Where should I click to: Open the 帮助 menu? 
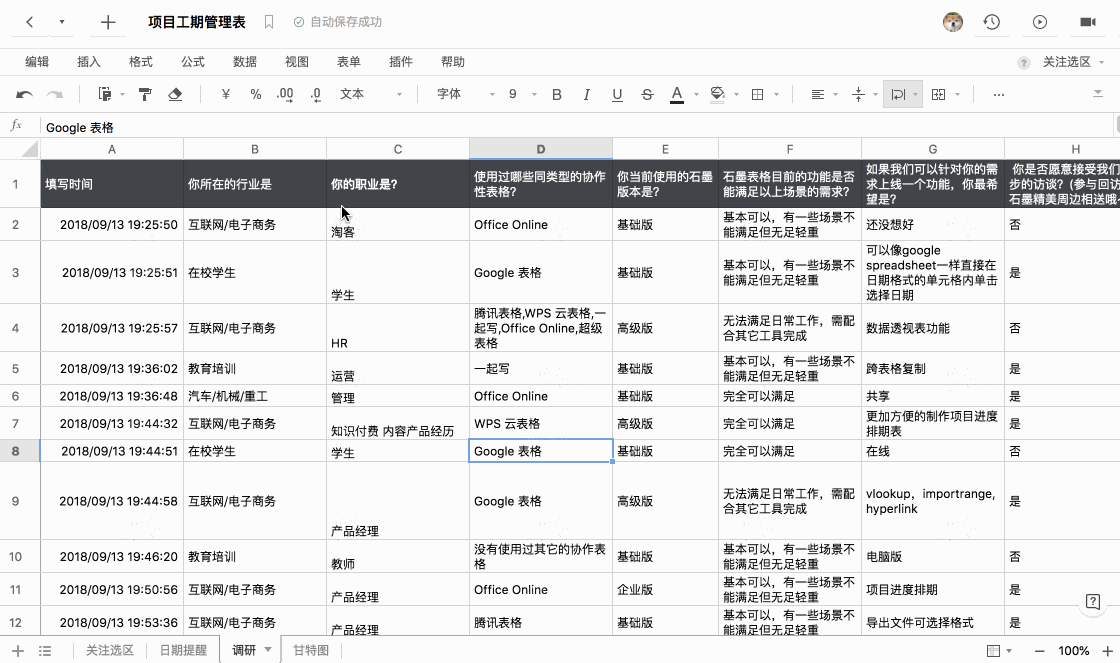453,62
